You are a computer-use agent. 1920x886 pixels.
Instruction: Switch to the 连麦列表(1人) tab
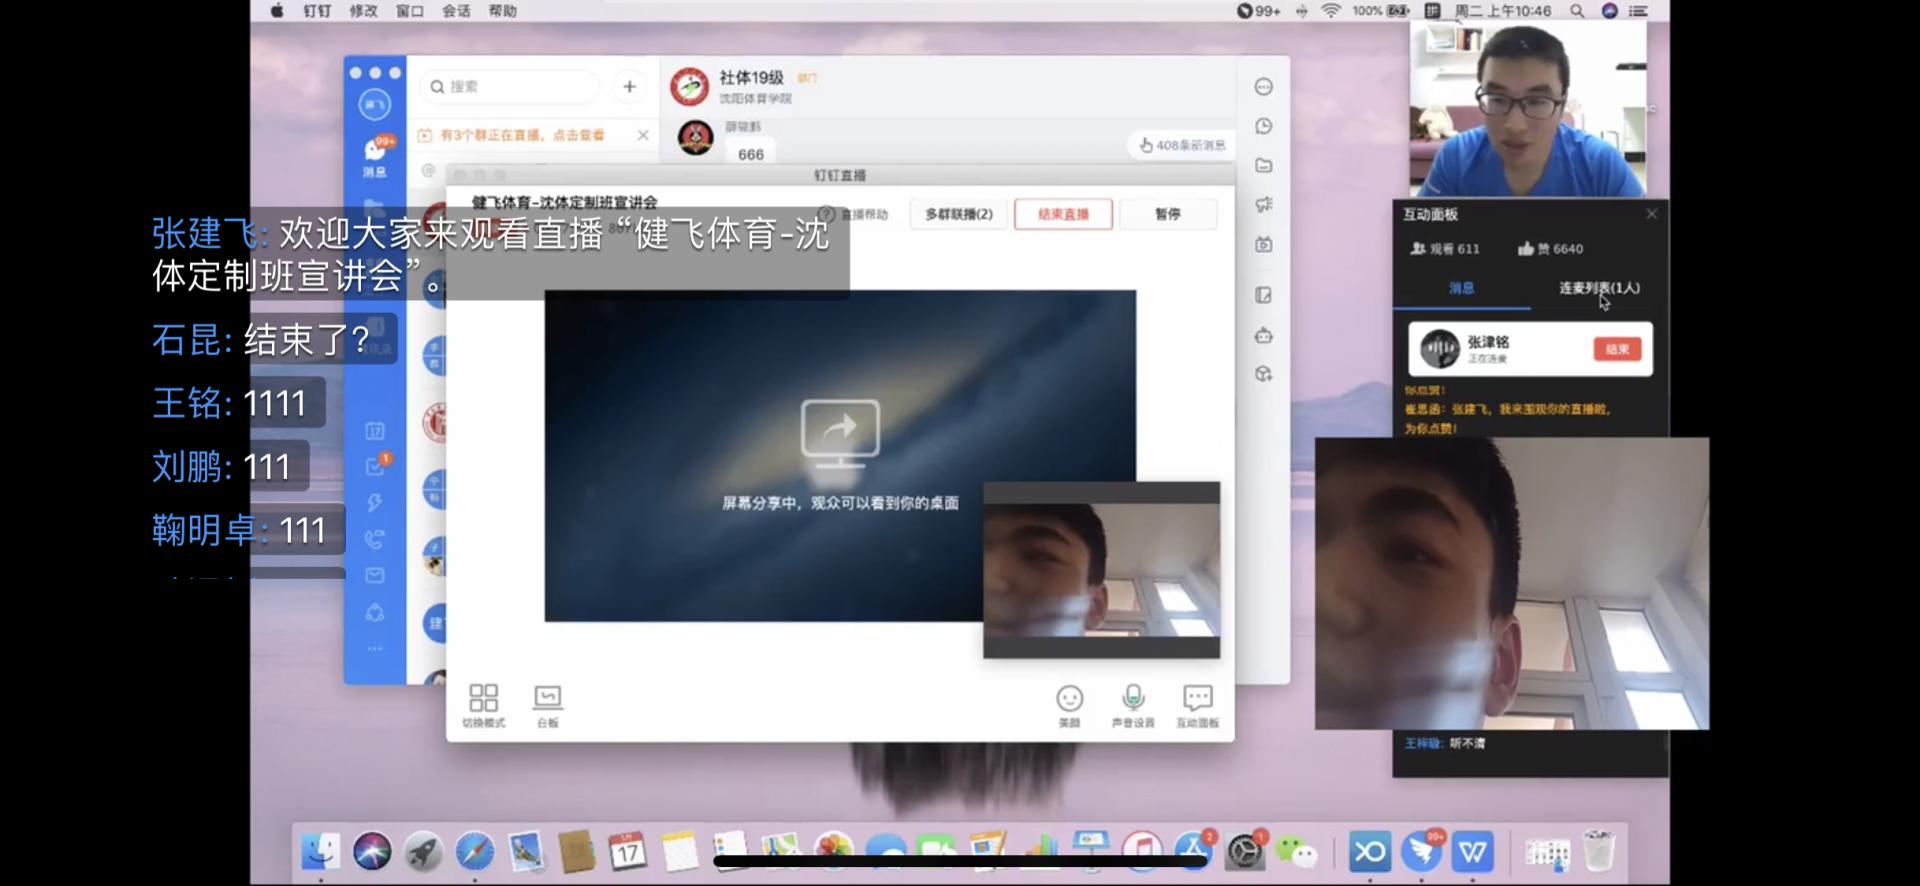[x=1598, y=288]
